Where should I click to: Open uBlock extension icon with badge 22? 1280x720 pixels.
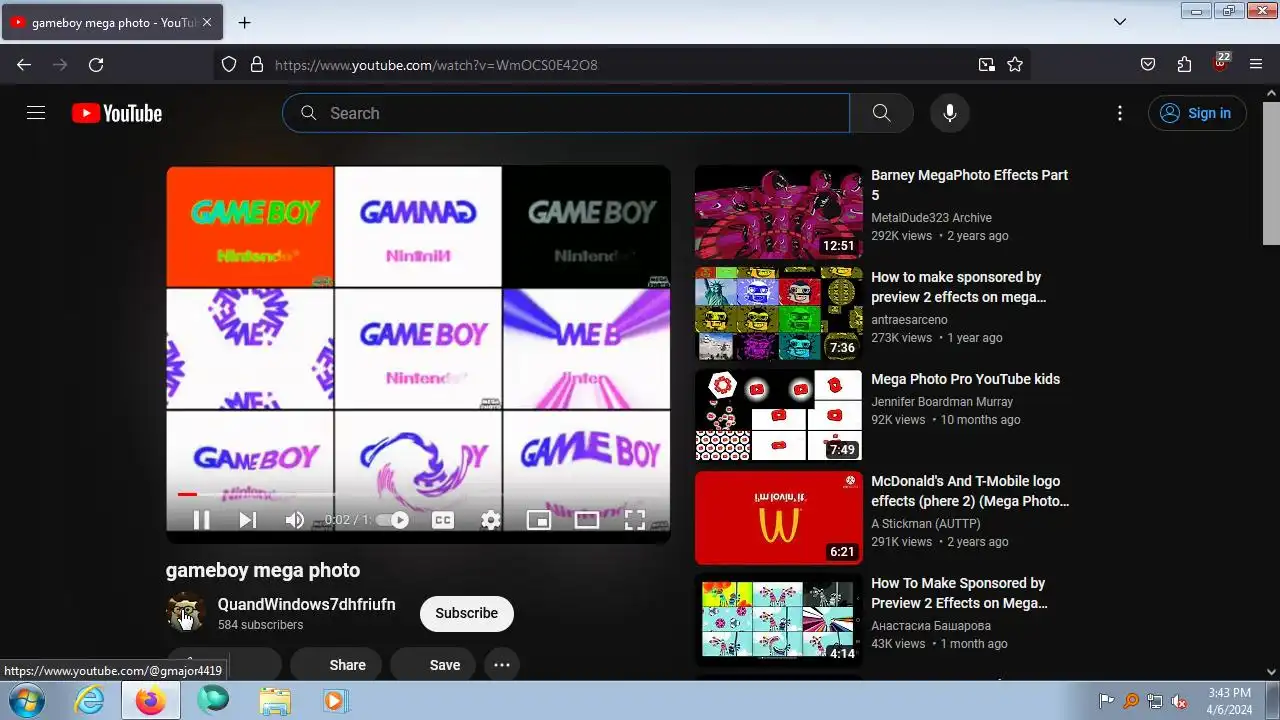[1220, 63]
